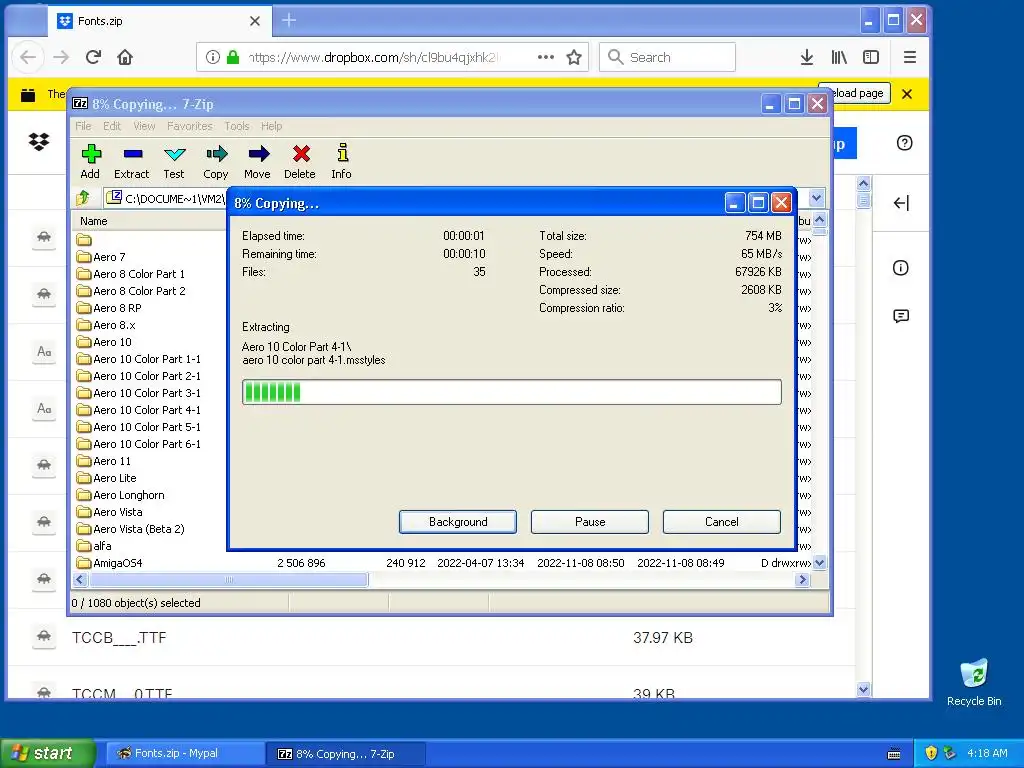This screenshot has width=1024, height=768.
Task: Click the Reload page button
Action: tap(859, 93)
